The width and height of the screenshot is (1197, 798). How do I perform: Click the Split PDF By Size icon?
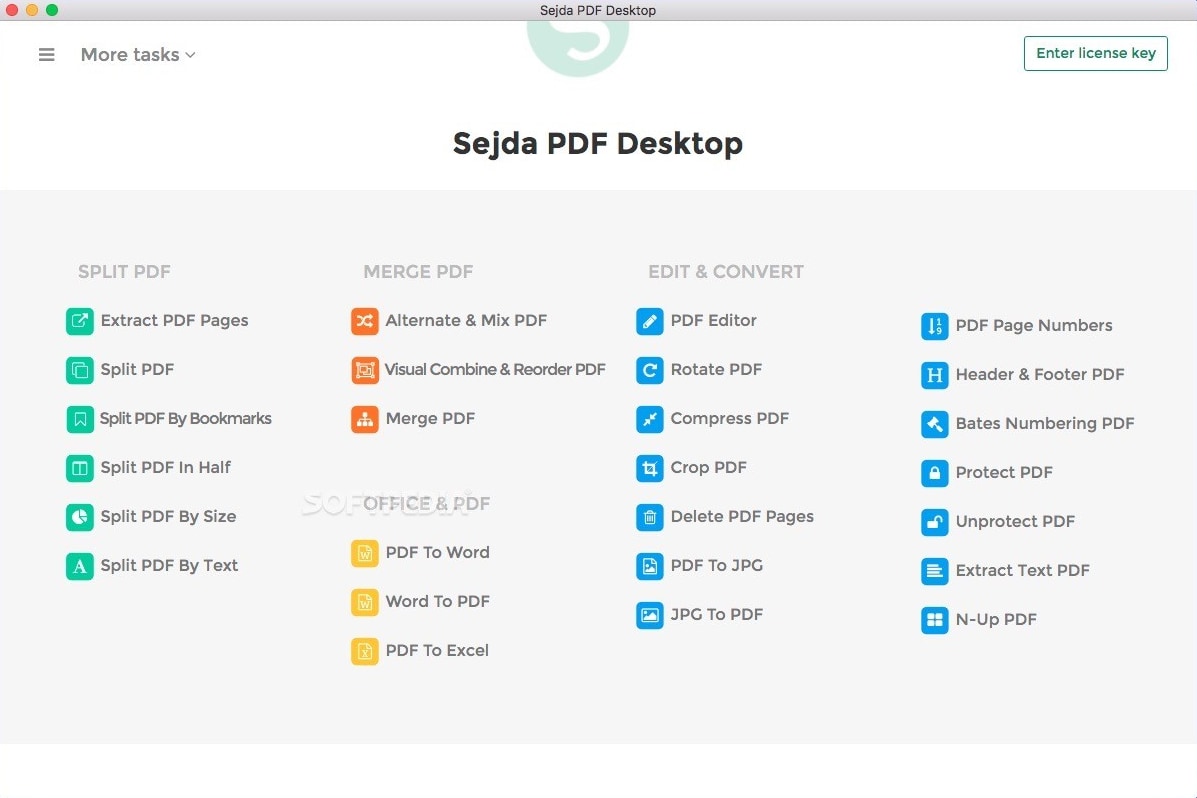(x=79, y=517)
